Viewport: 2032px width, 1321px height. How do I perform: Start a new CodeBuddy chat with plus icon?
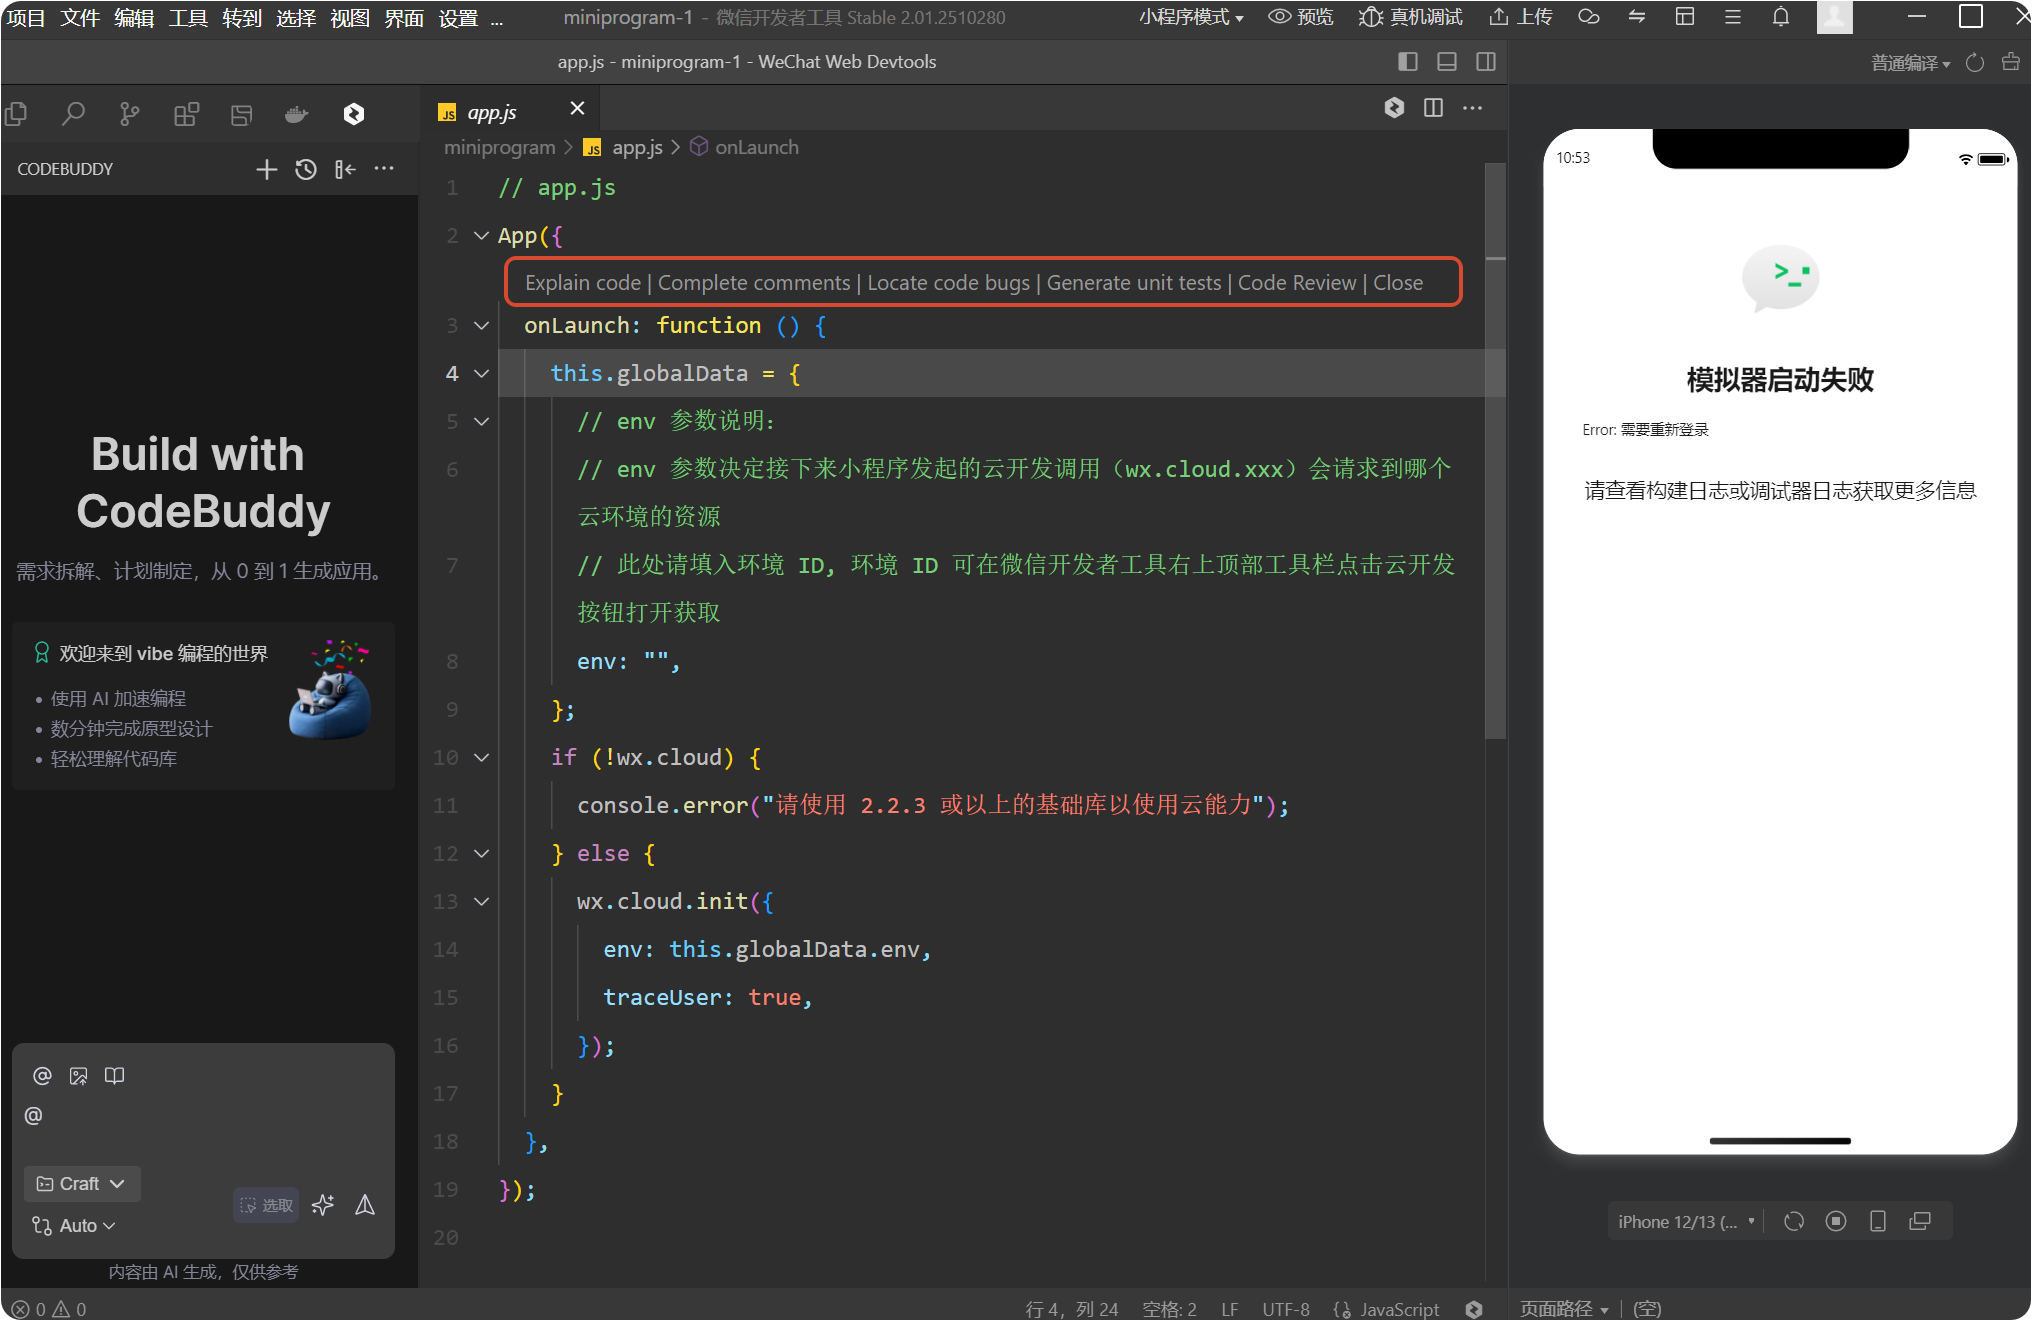[x=266, y=169]
